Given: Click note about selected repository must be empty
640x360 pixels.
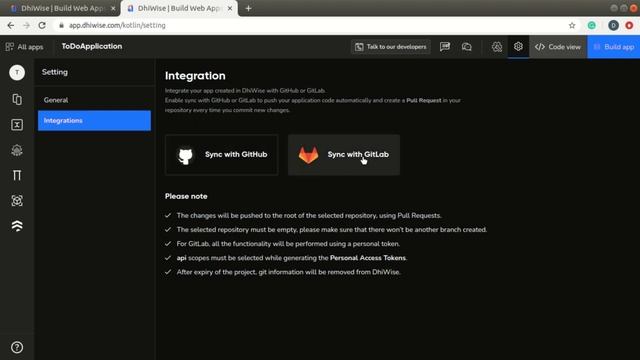Looking at the screenshot, I should pyautogui.click(x=332, y=230).
